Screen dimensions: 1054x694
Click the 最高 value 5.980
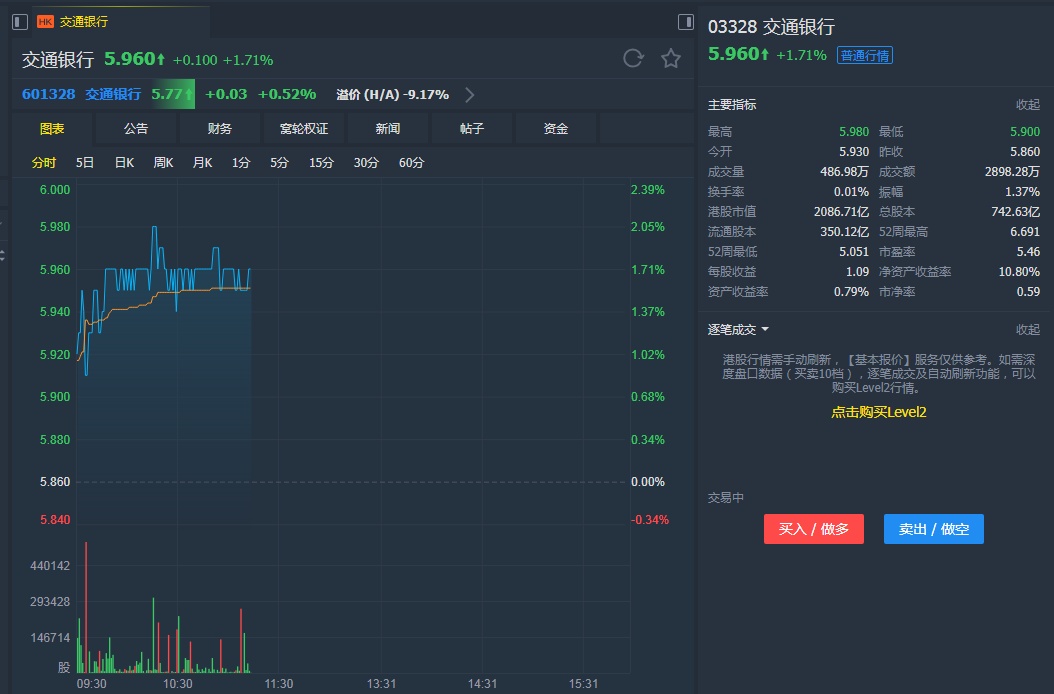[854, 132]
